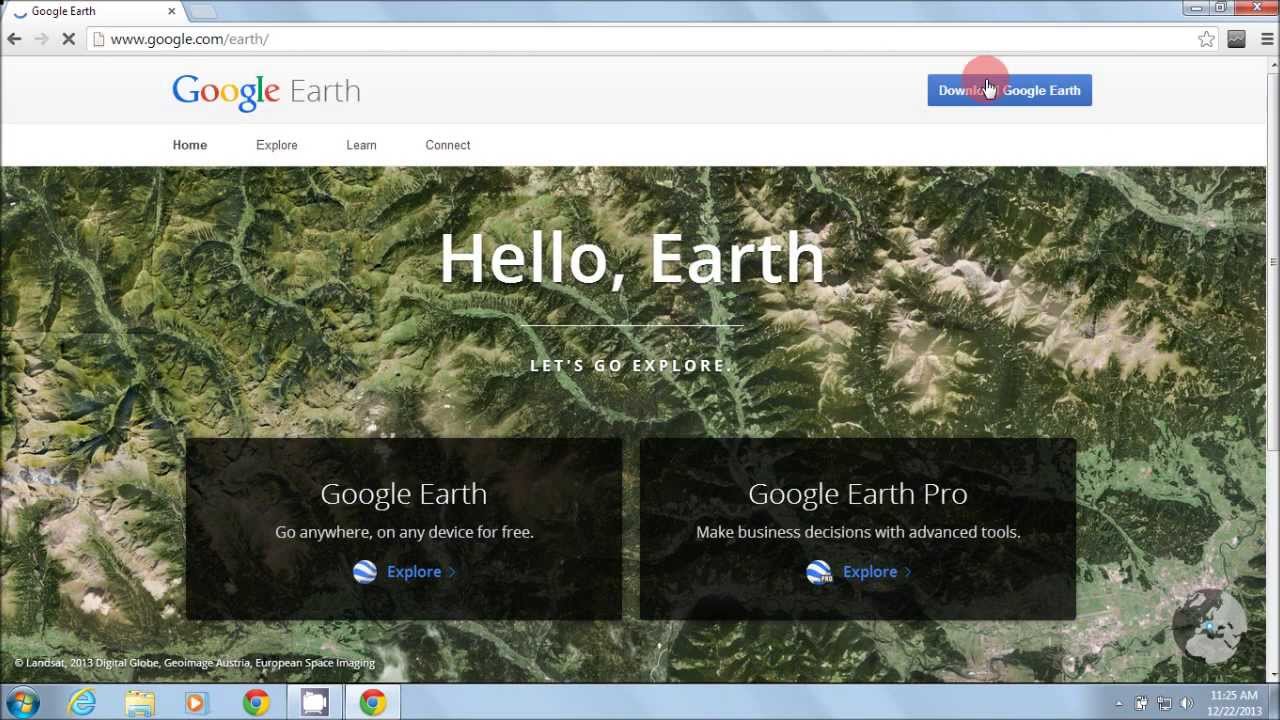Click the Google Earth logo
This screenshot has height=720, width=1280.
tap(266, 91)
